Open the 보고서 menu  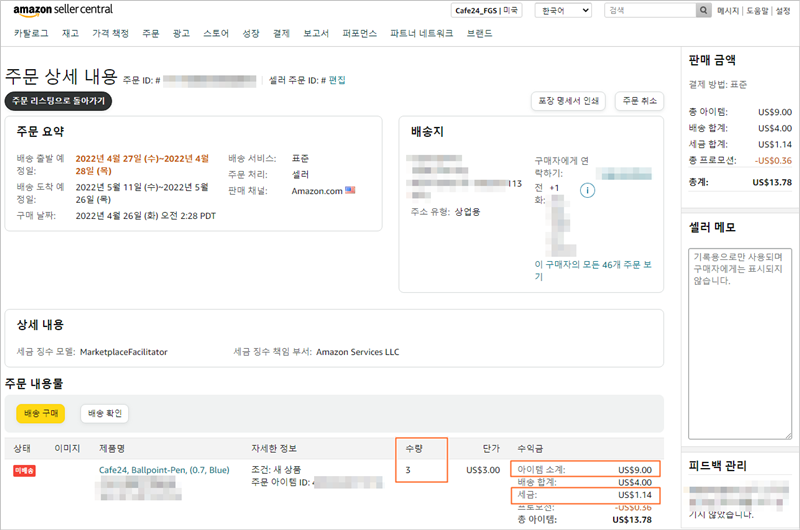point(316,34)
